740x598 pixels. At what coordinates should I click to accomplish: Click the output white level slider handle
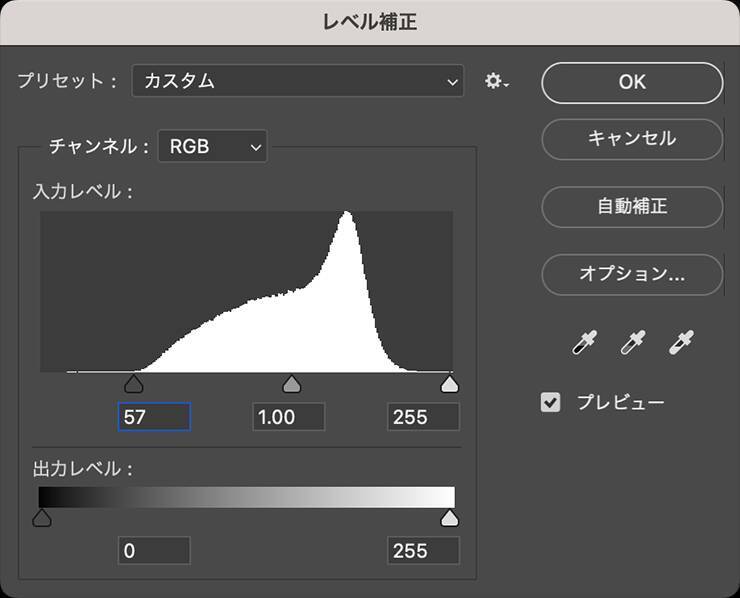click(x=450, y=517)
